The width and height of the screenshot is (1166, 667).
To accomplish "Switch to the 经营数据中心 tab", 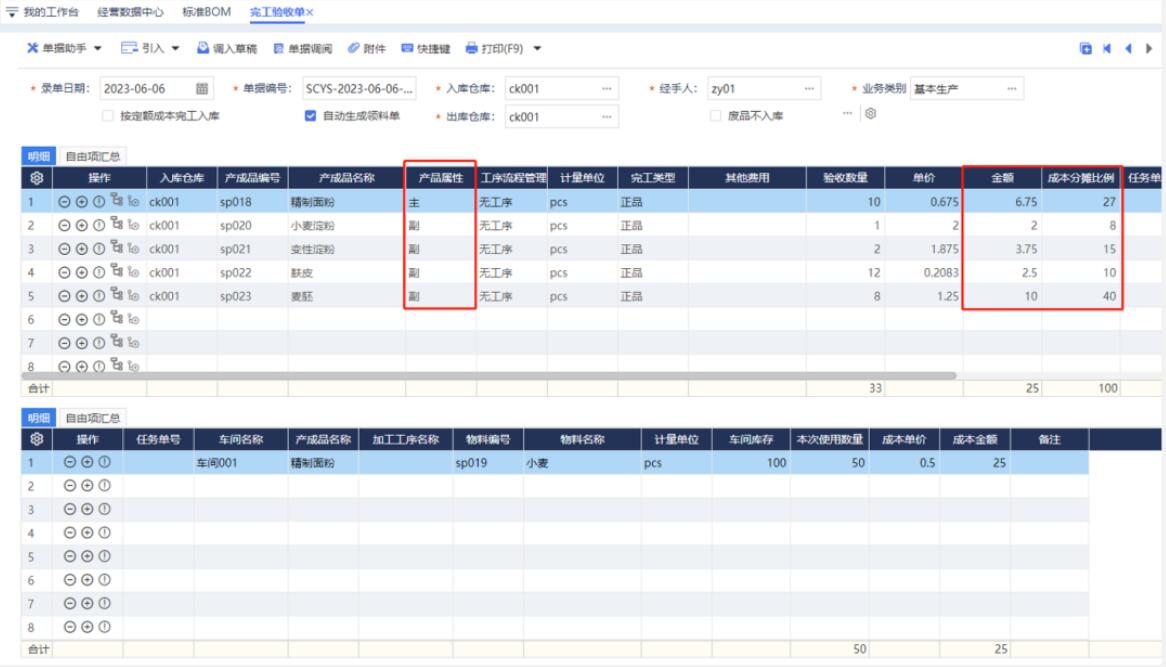I will pyautogui.click(x=130, y=12).
